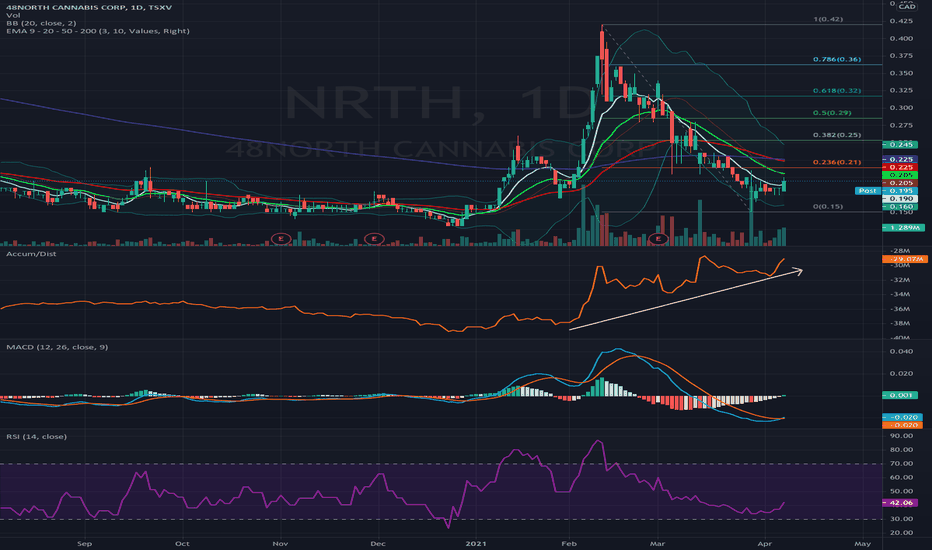932x550 pixels.
Task: Click the orange -0.020 MACD signal tag
Action: [902, 425]
